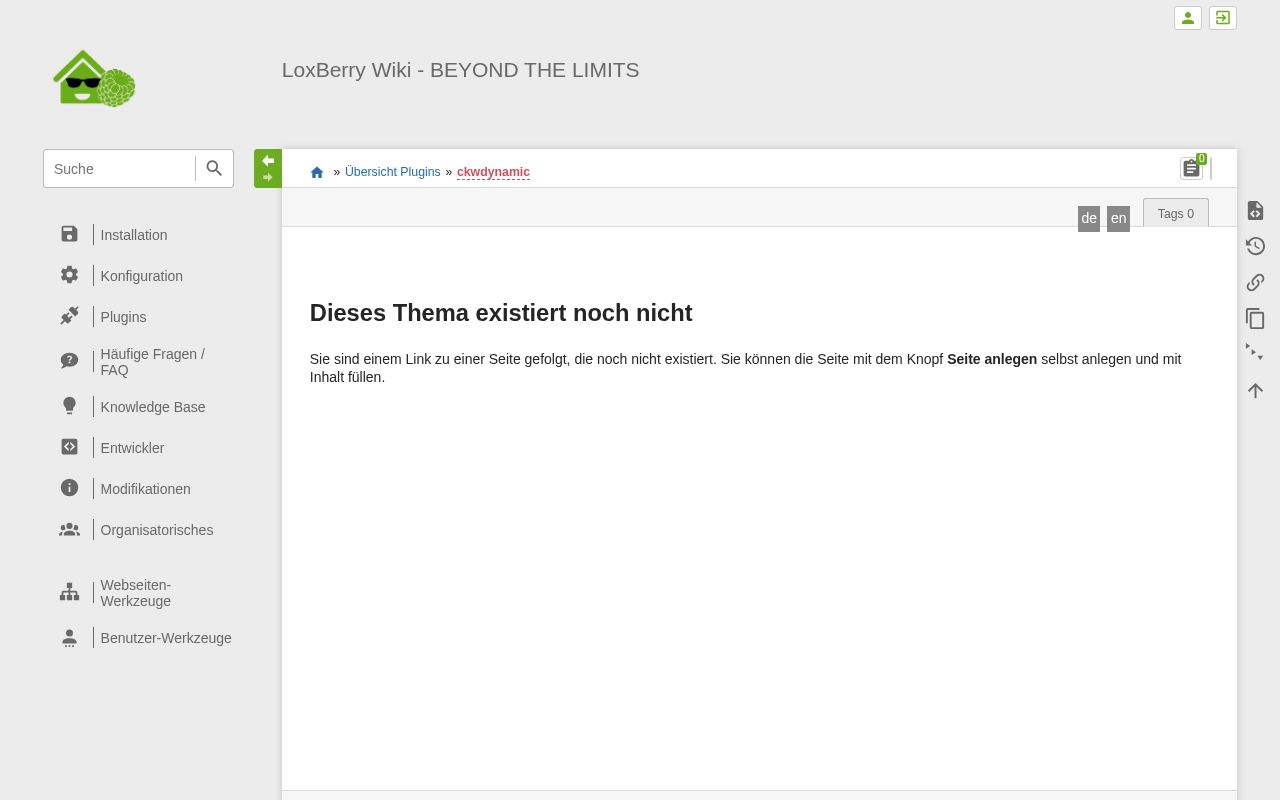Toggle the green sidebar collapse arrows

(x=268, y=168)
